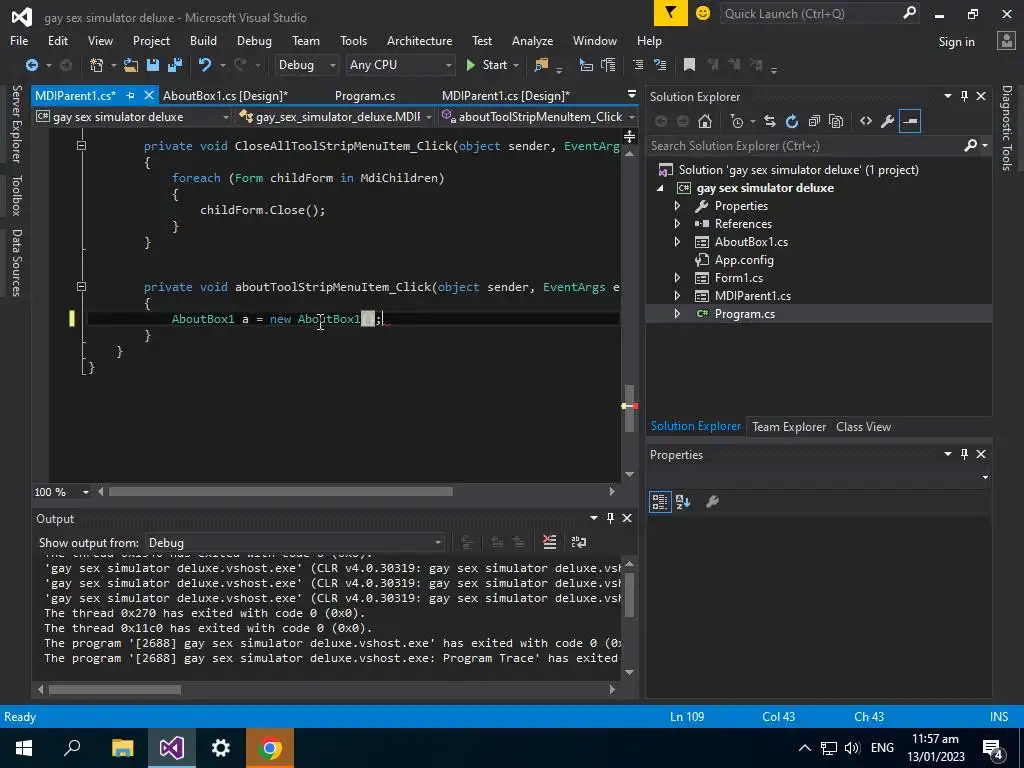Toggle auto-hide pin on Solution Explorer
1024x768 pixels.
click(965, 97)
